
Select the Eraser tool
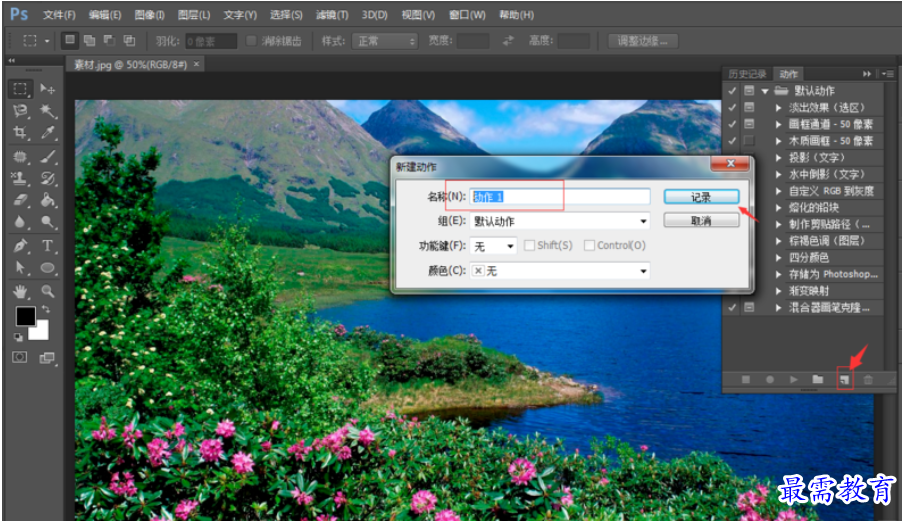20,200
